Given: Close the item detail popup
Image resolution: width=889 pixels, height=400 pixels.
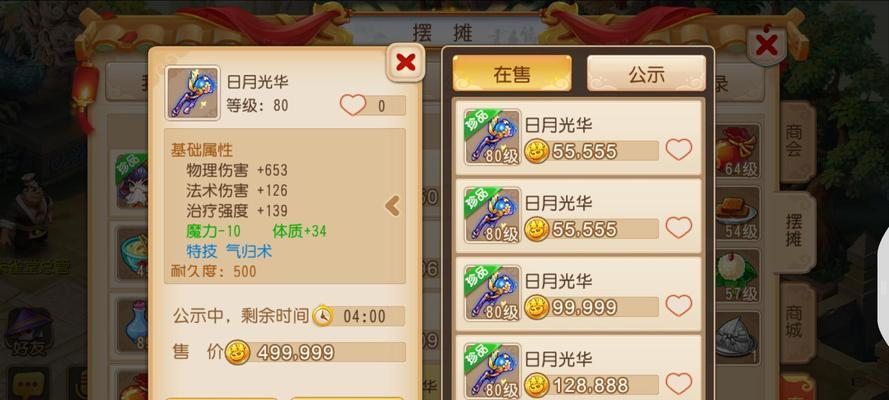Looking at the screenshot, I should (x=405, y=62).
